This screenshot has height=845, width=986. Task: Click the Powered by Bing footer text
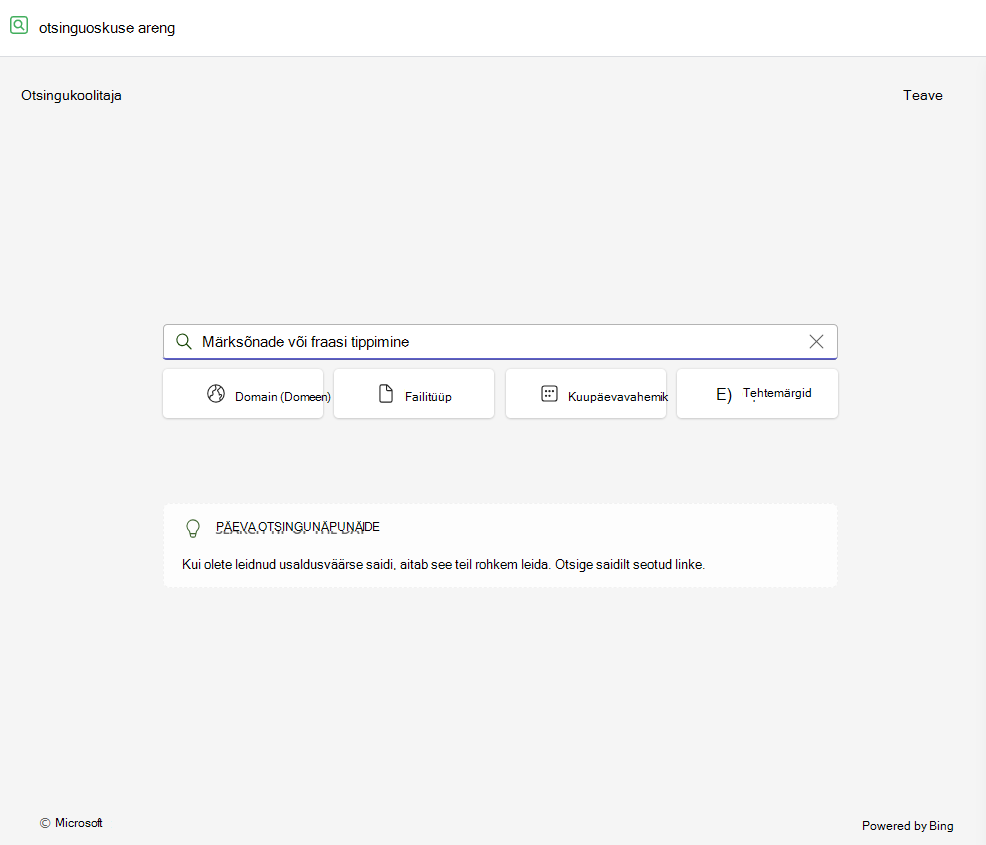pos(907,826)
